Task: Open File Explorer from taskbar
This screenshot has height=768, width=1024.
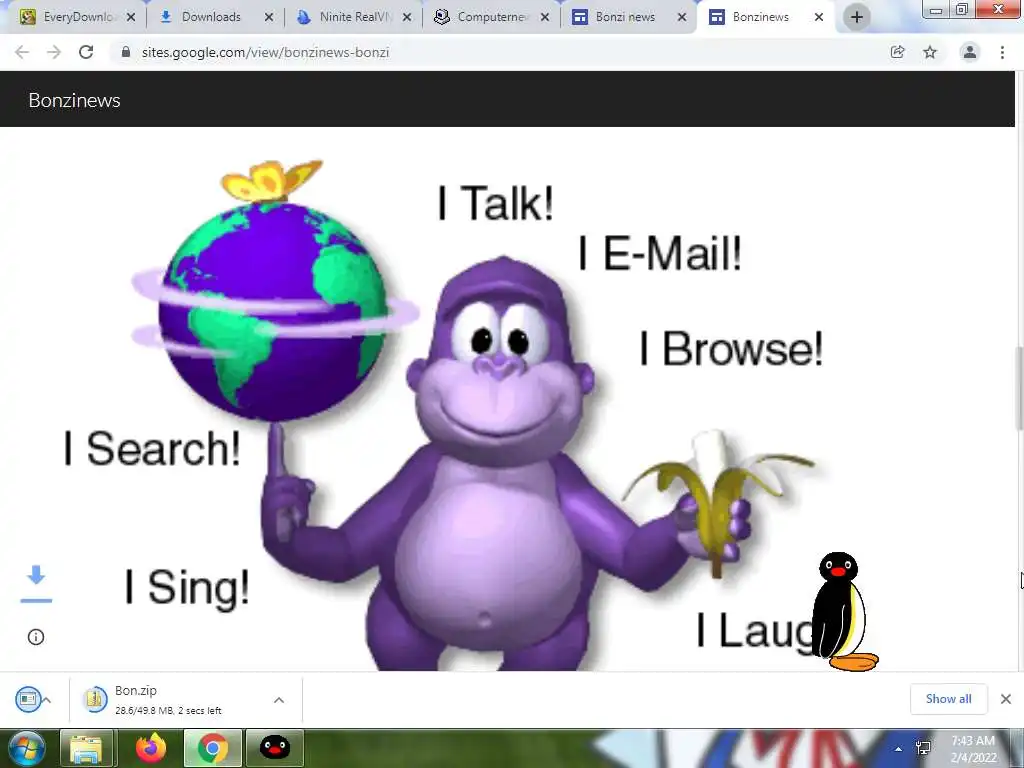Action: pos(86,748)
